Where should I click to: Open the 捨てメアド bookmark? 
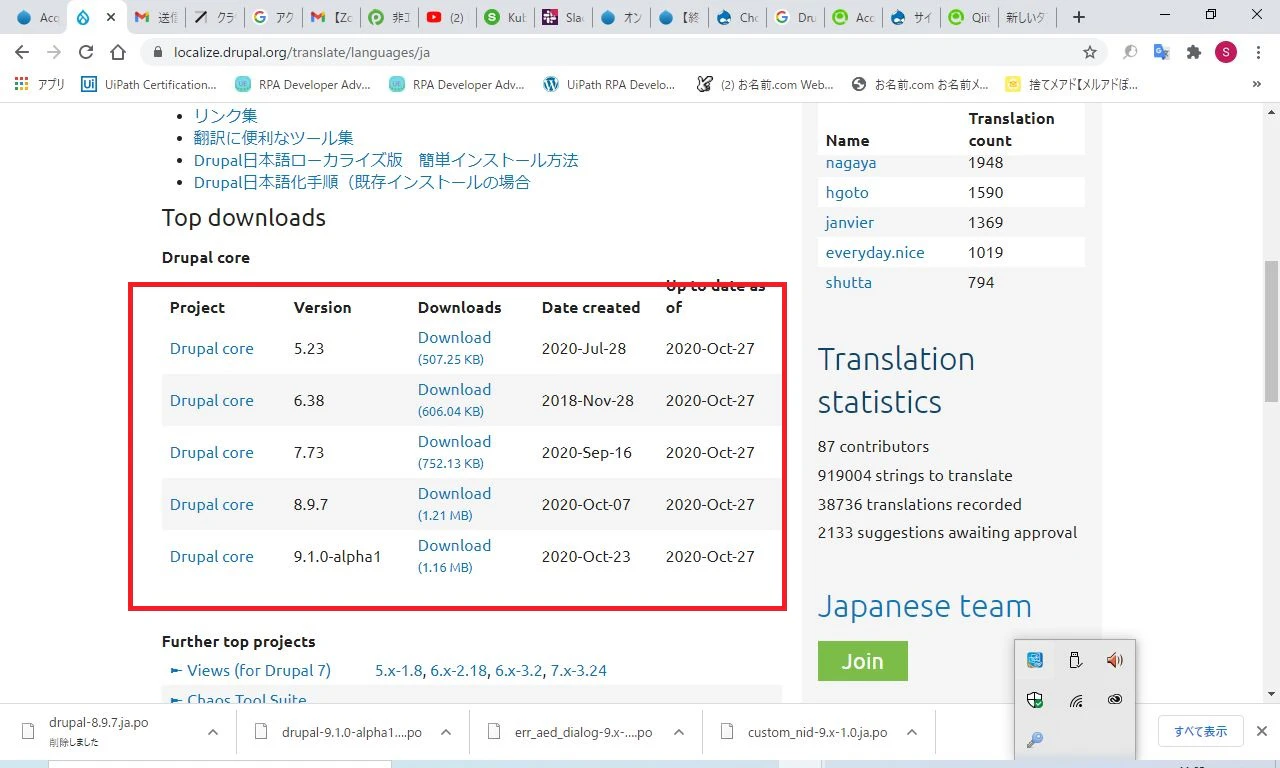coord(1072,85)
